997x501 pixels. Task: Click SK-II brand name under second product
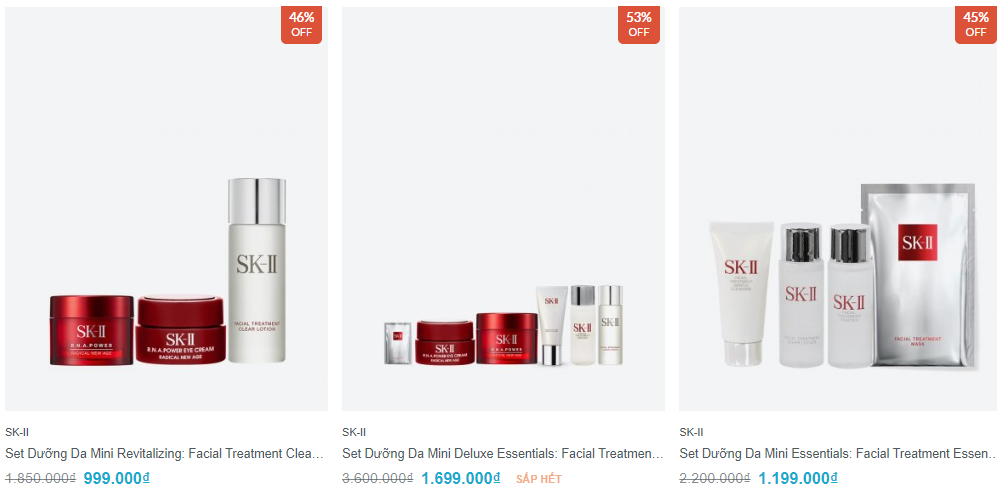[x=354, y=432]
